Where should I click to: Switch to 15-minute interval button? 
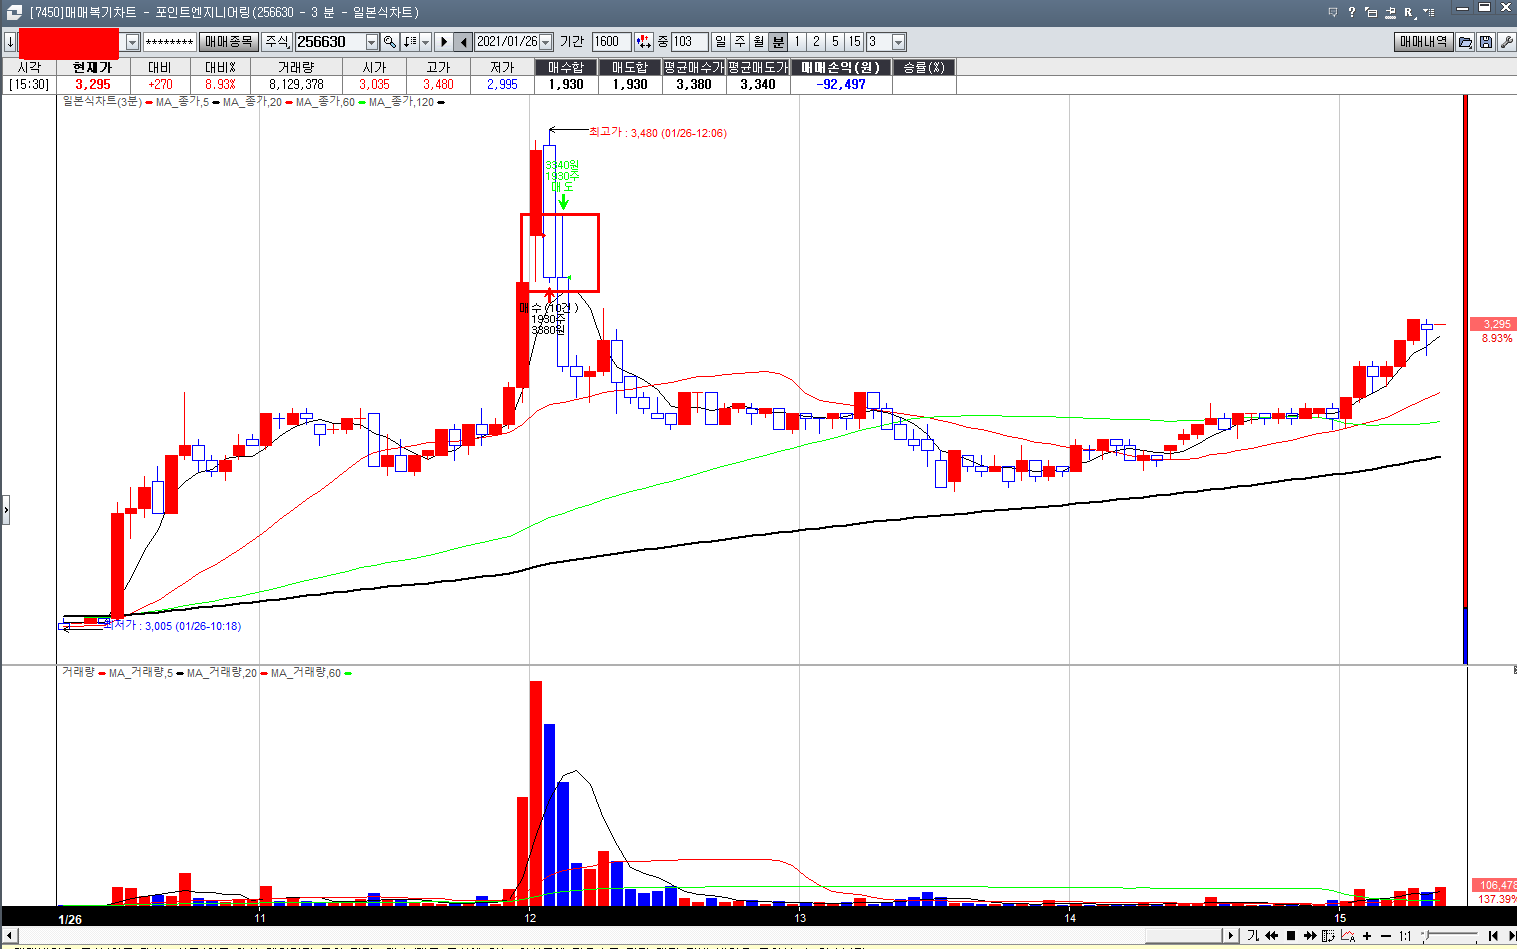pos(854,42)
